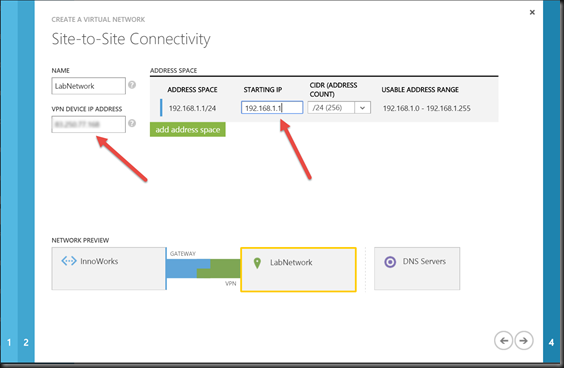Edit the Starting IP 192.168.1.1 field
The width and height of the screenshot is (564, 368).
(x=272, y=108)
